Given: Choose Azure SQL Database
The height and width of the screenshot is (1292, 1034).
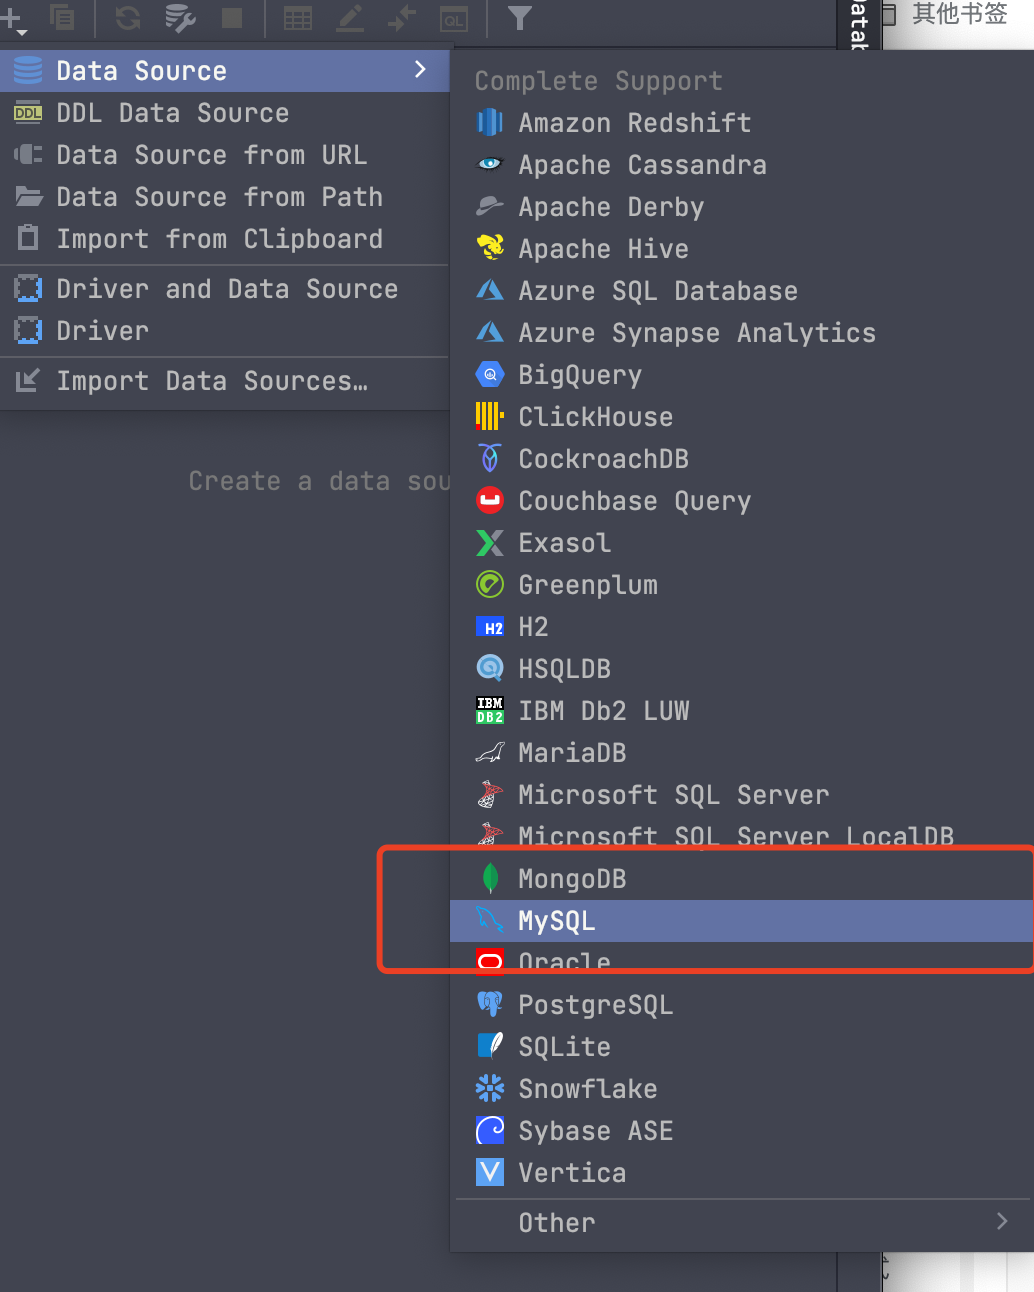Looking at the screenshot, I should tap(742, 291).
